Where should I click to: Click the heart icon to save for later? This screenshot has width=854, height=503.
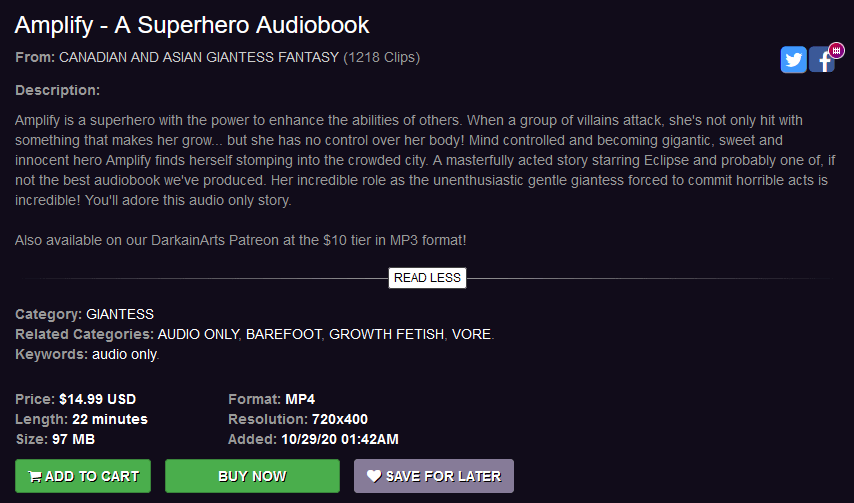tap(374, 477)
